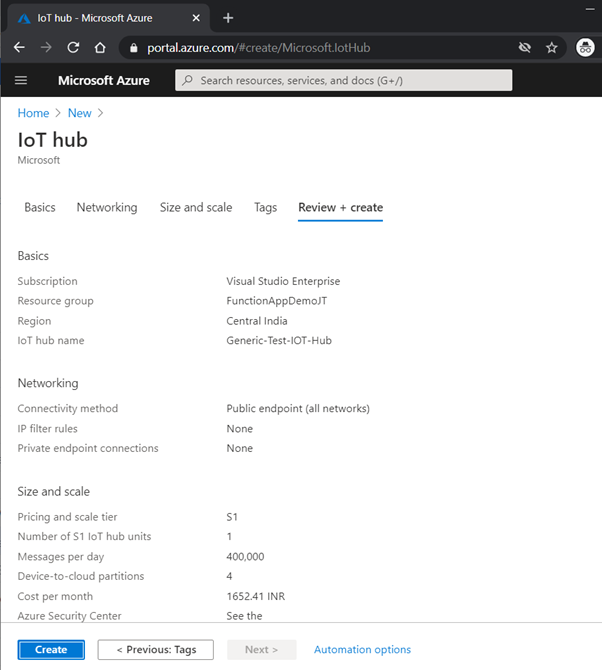Go to browser home icon
The image size is (602, 670).
[100, 47]
